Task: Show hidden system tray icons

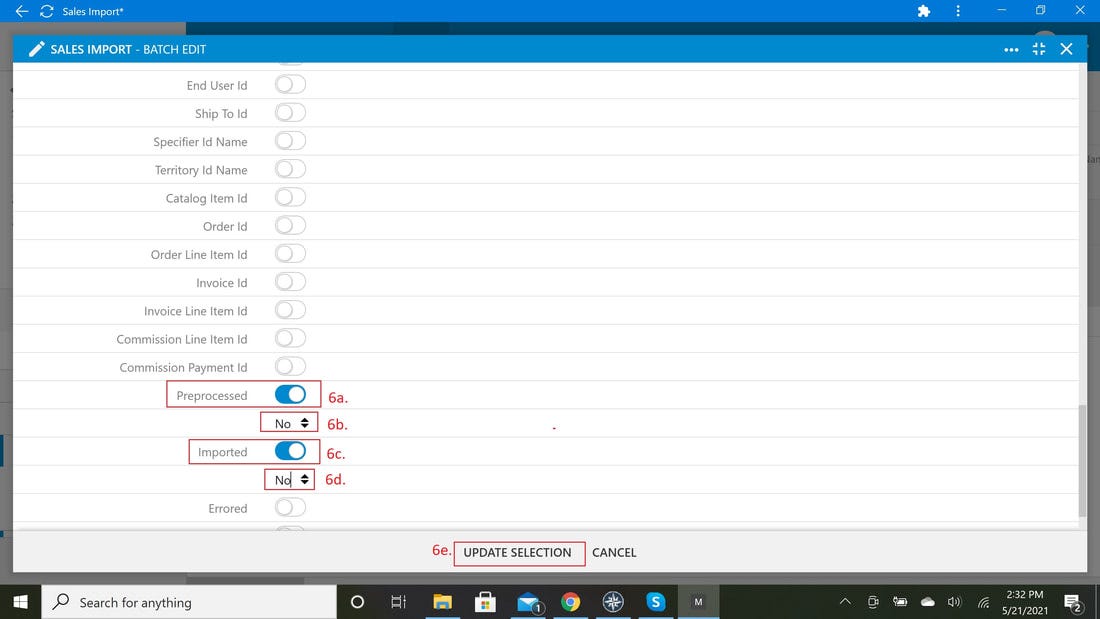Action: coord(845,601)
